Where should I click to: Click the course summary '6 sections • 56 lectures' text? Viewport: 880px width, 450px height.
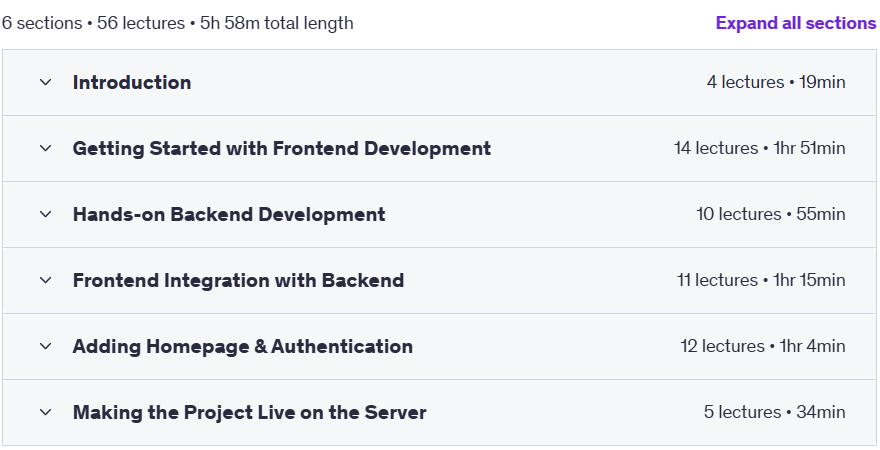(x=93, y=24)
